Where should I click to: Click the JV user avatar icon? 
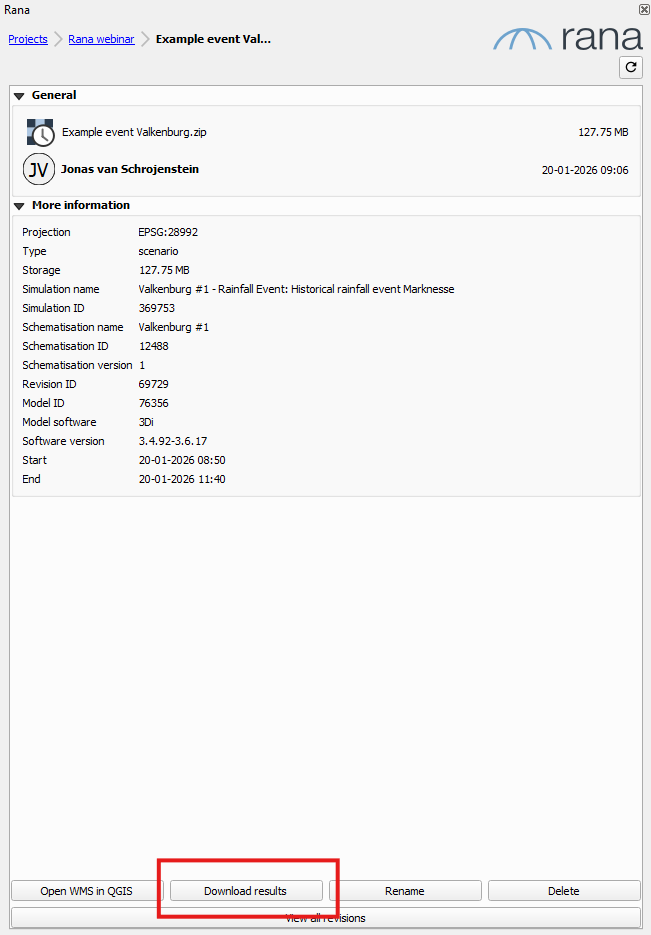[39, 169]
